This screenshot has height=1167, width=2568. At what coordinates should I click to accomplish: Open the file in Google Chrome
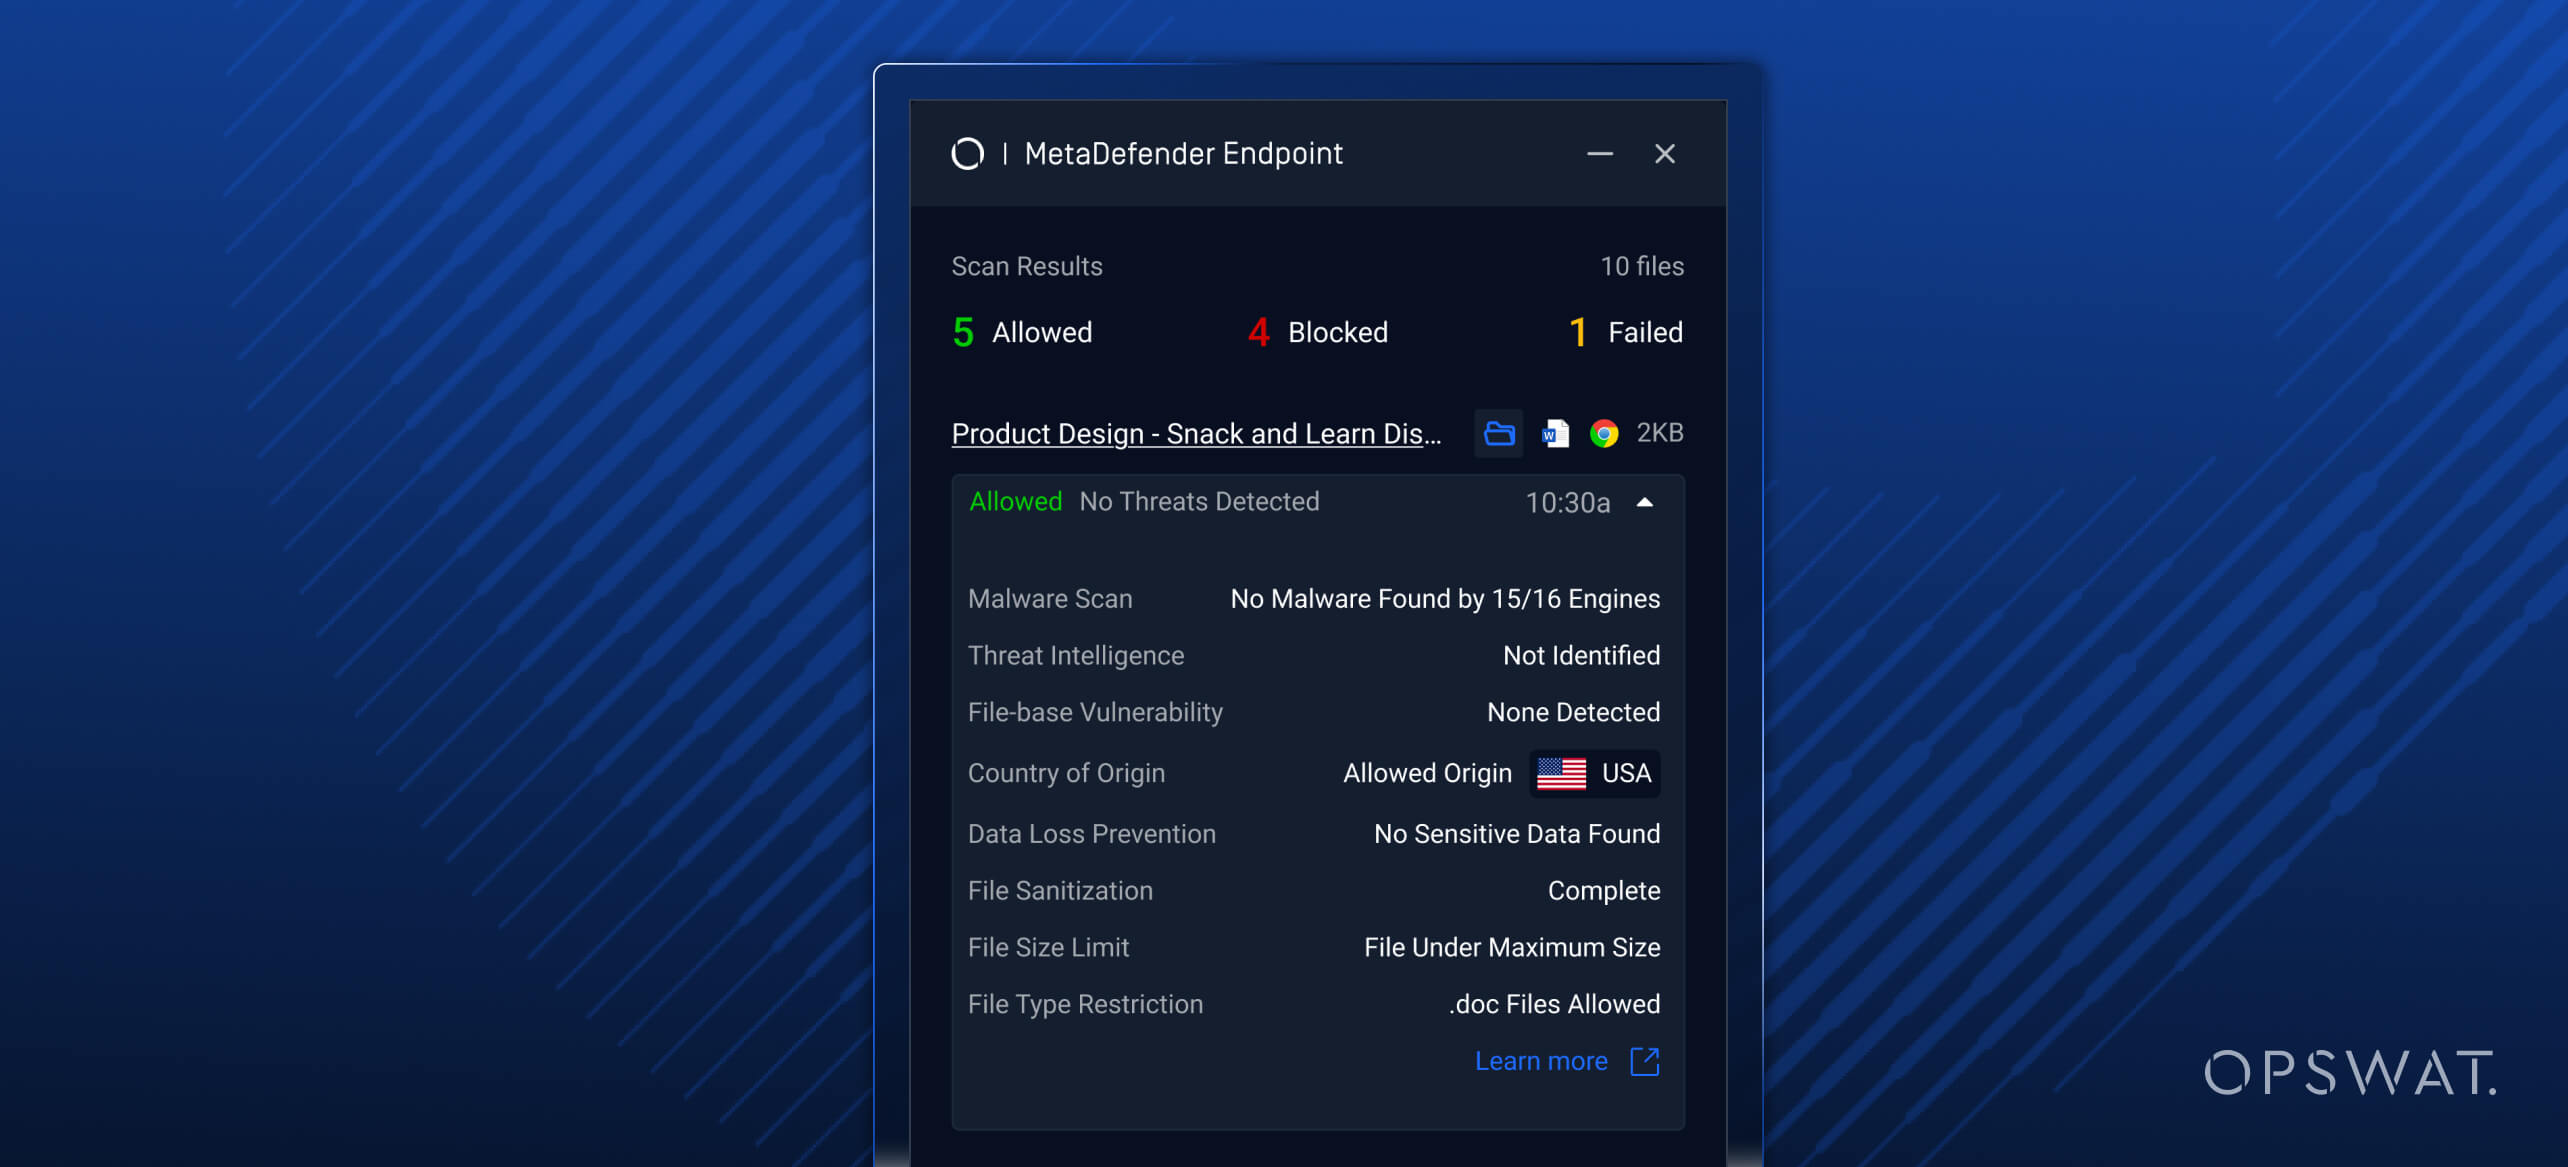point(1606,433)
